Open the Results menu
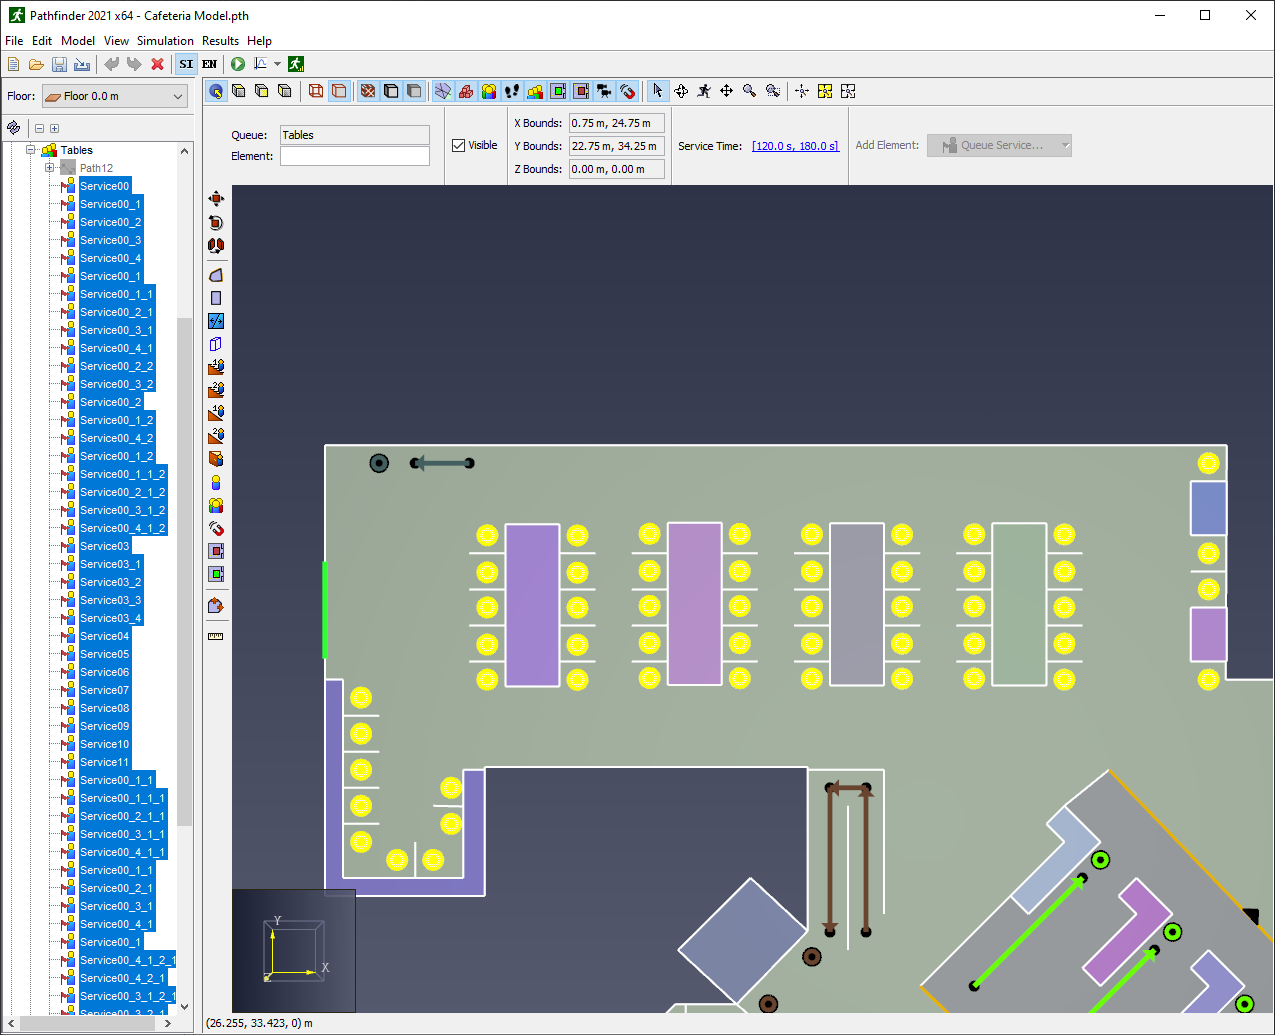Image resolution: width=1275 pixels, height=1035 pixels. (220, 41)
